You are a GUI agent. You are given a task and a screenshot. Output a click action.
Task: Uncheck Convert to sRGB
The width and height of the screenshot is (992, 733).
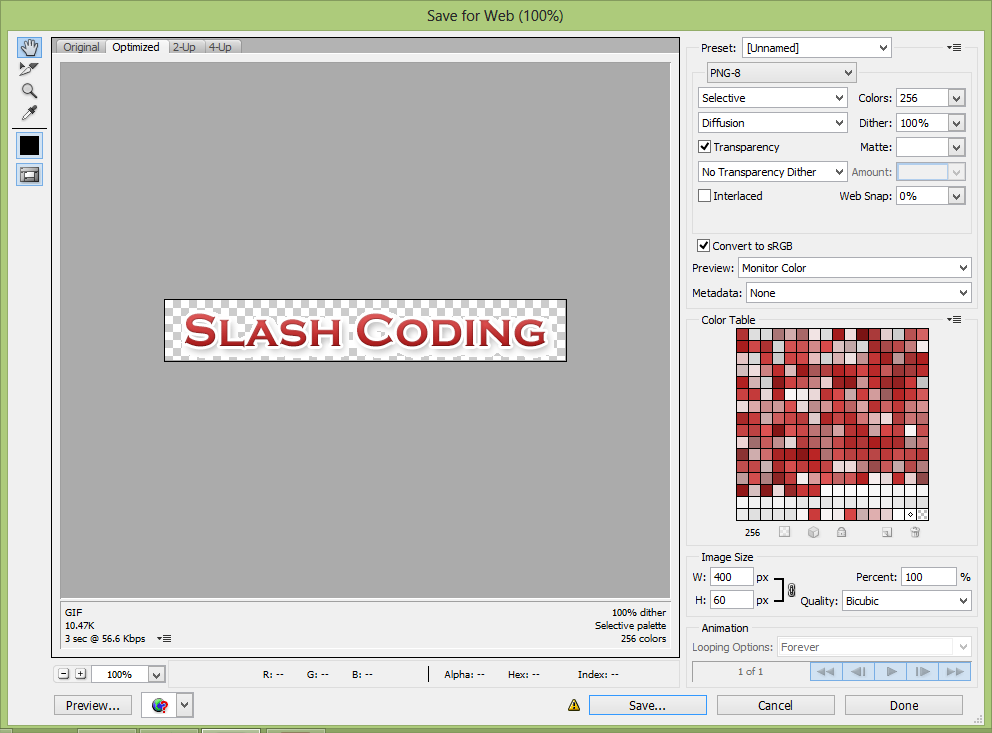[x=703, y=245]
